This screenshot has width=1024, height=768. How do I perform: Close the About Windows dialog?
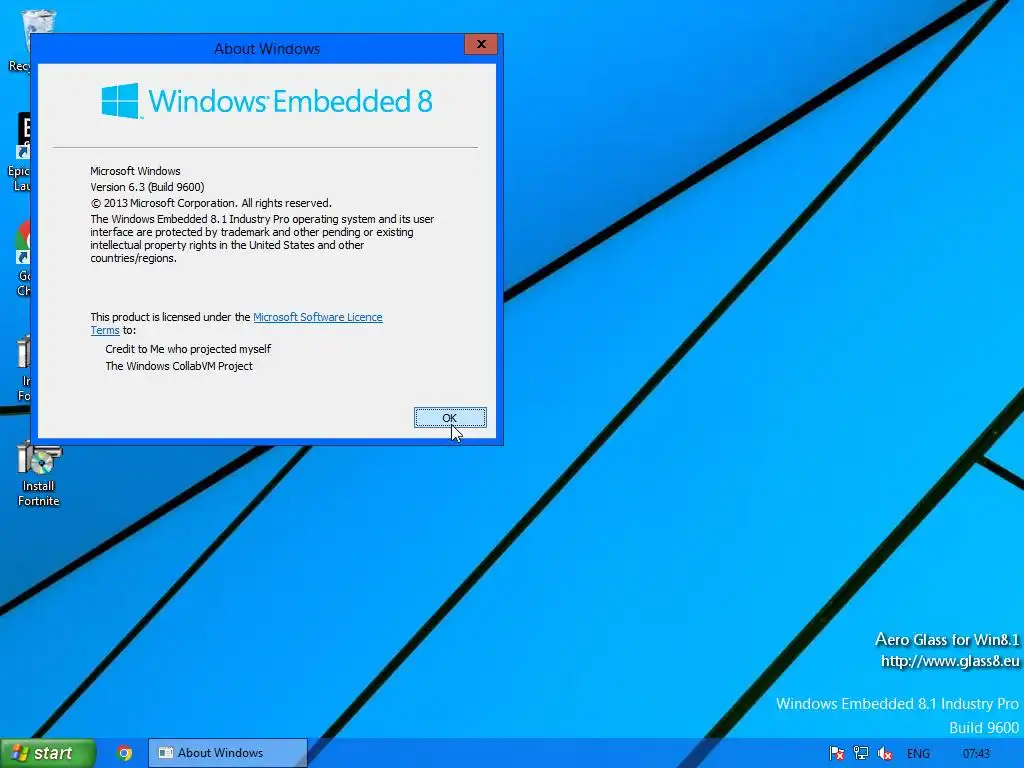481,44
